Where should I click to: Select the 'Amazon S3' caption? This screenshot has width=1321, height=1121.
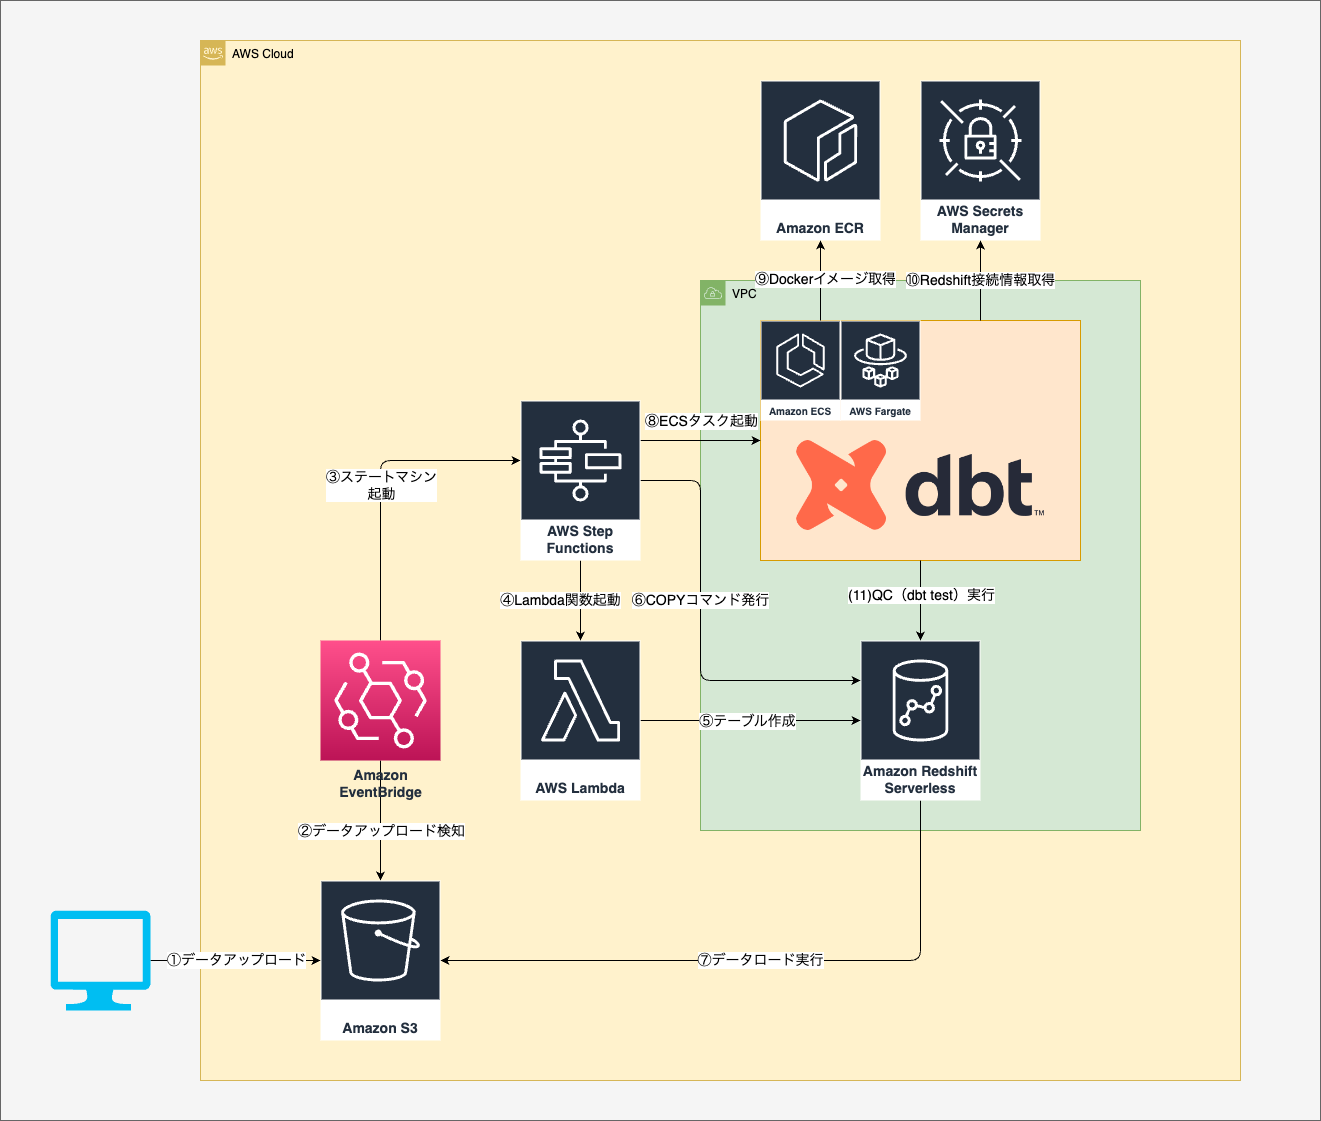point(380,1028)
